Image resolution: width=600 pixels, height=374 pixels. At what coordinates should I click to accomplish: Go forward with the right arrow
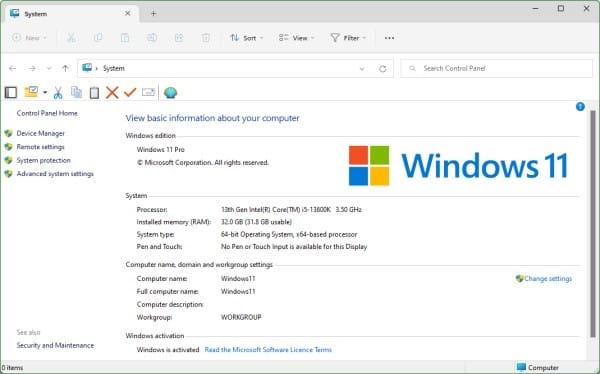32,69
